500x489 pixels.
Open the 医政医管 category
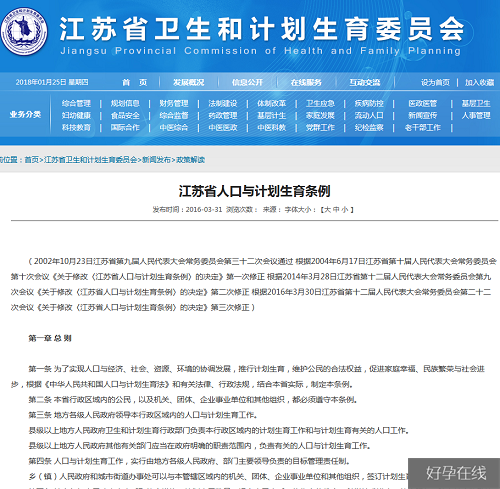coord(423,104)
